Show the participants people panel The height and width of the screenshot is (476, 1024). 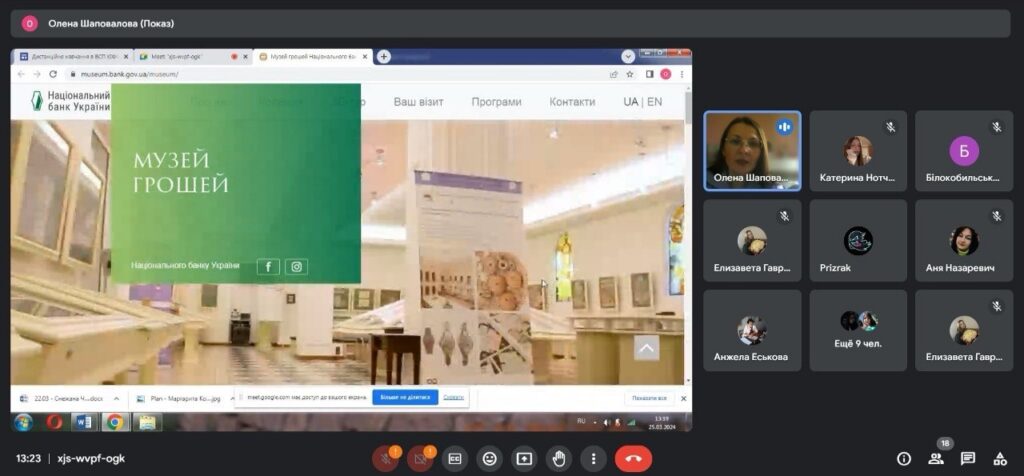936,458
